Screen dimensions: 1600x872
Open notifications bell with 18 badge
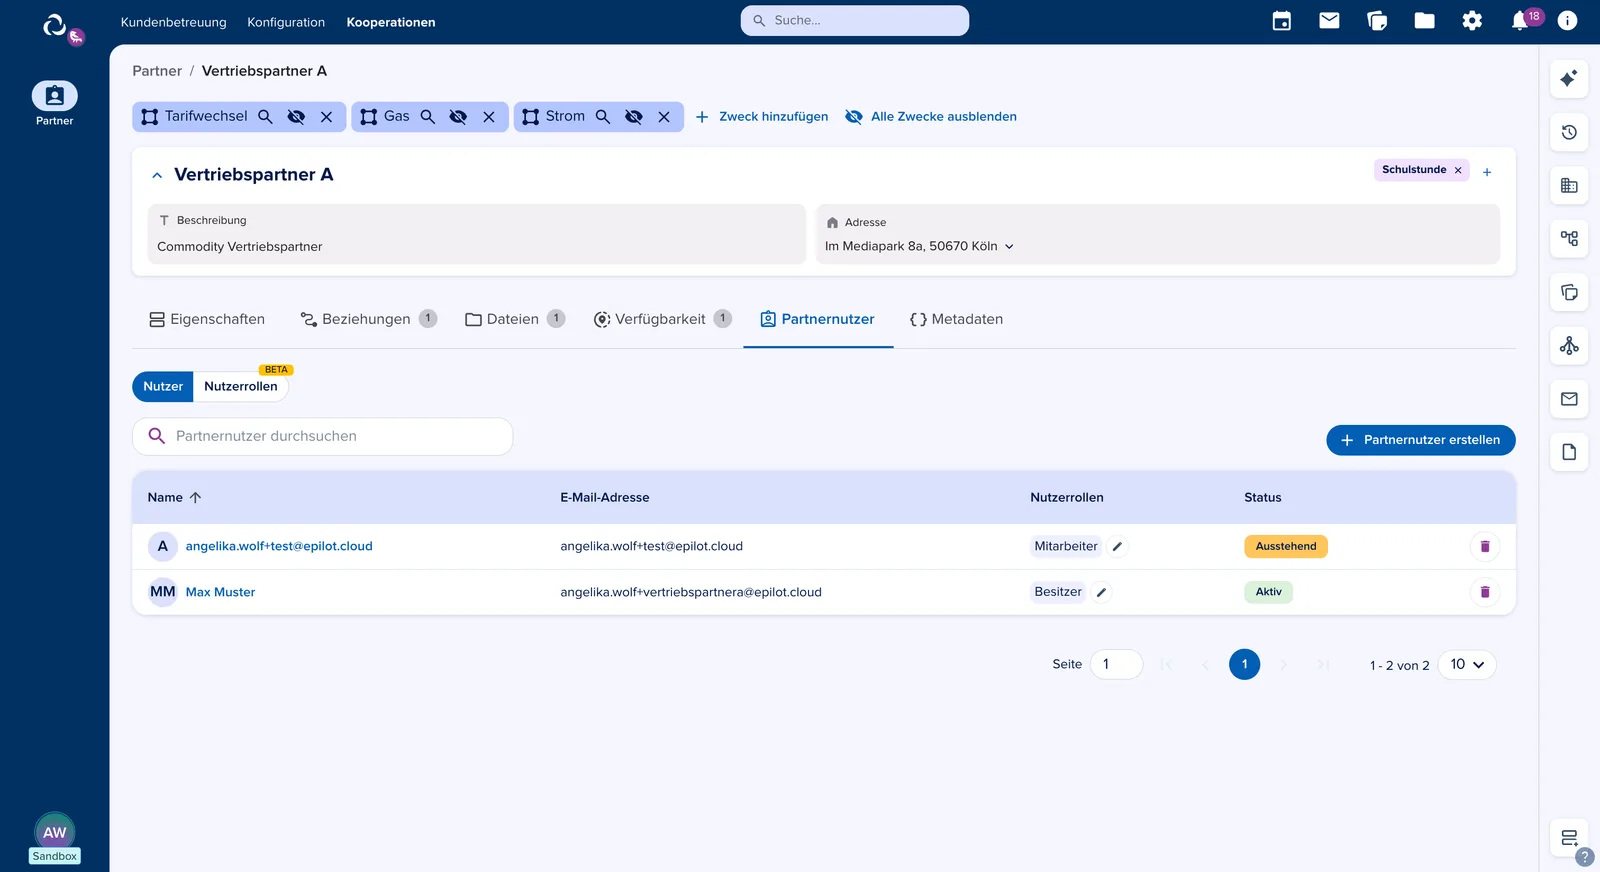1521,21
